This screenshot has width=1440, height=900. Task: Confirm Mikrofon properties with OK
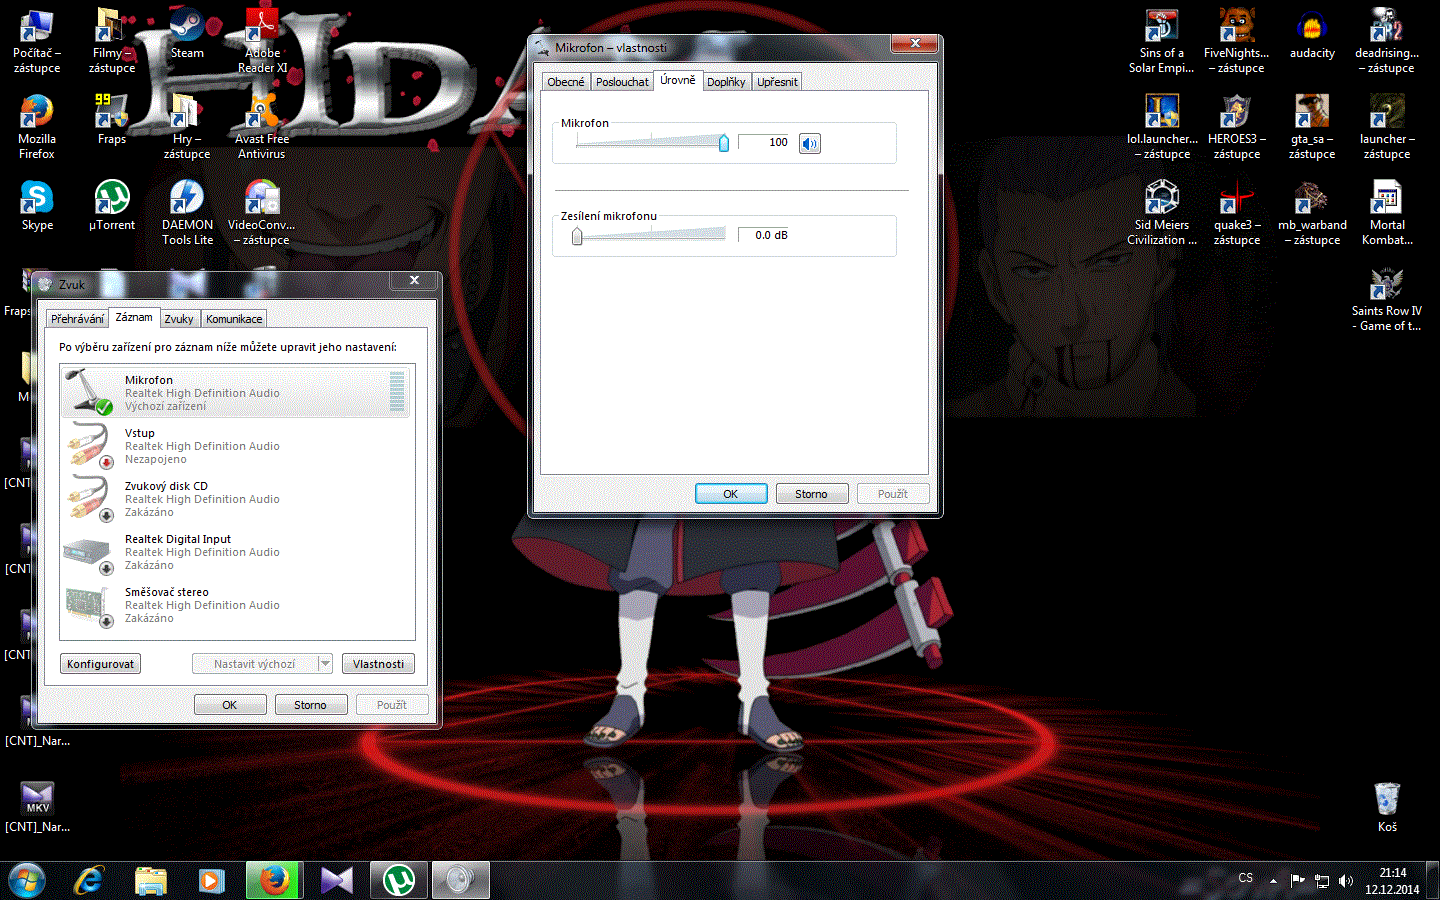731,494
